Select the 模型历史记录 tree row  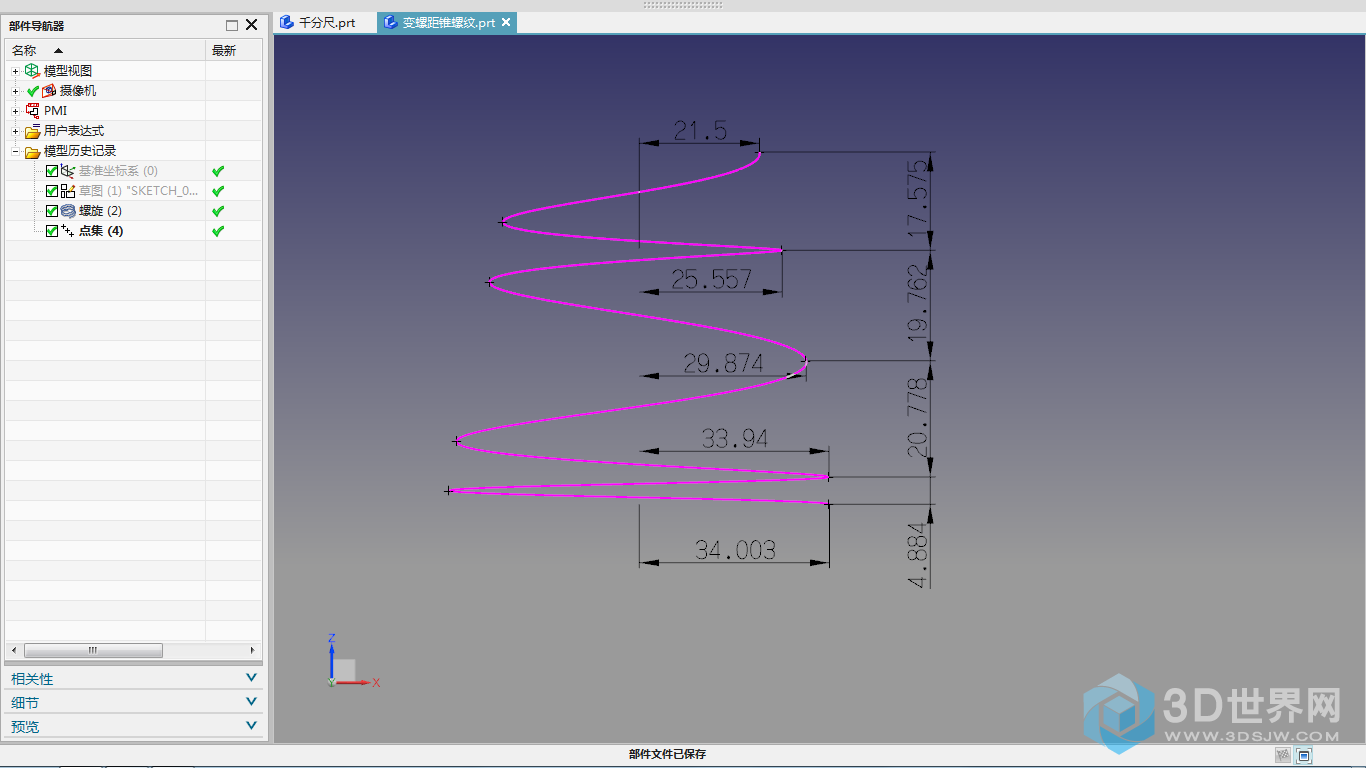(x=133, y=151)
